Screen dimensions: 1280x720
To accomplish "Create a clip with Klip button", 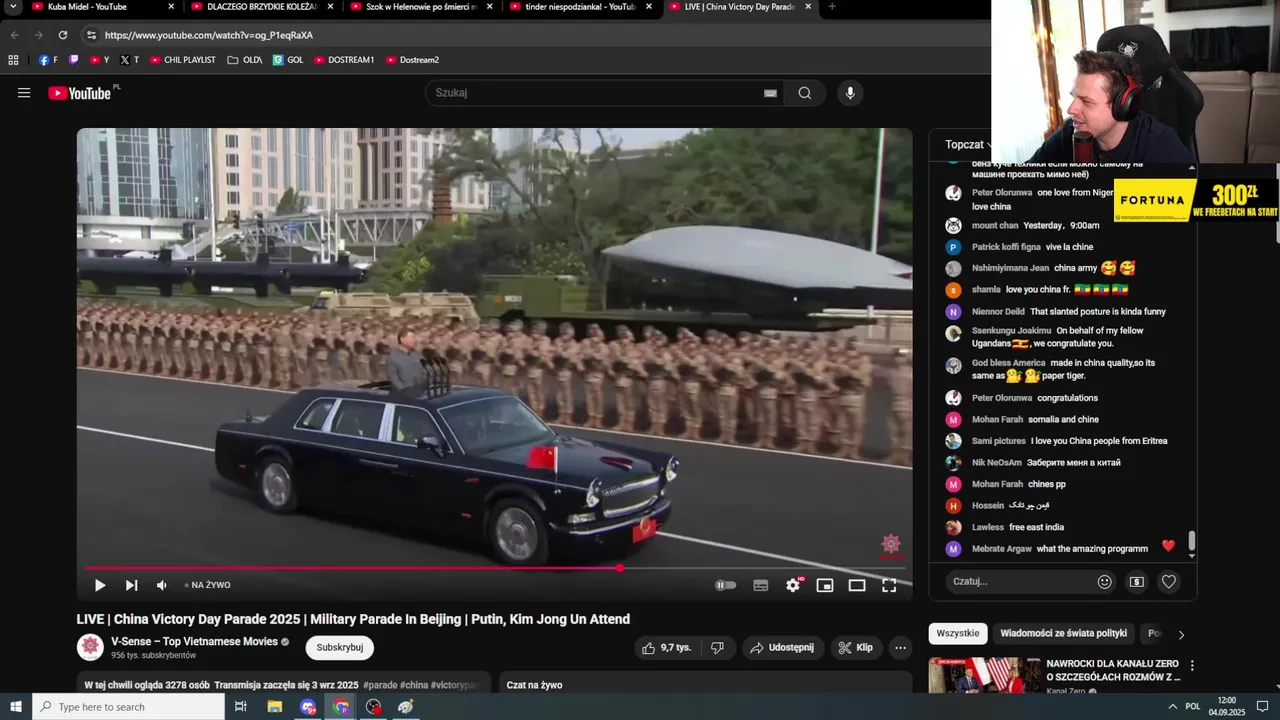I will (x=856, y=648).
